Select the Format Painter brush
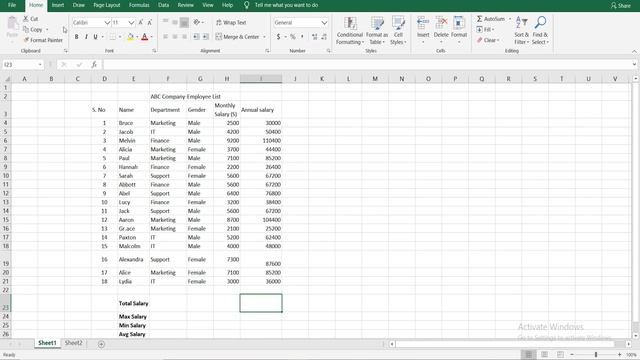This screenshot has width=640, height=360. [x=26, y=40]
